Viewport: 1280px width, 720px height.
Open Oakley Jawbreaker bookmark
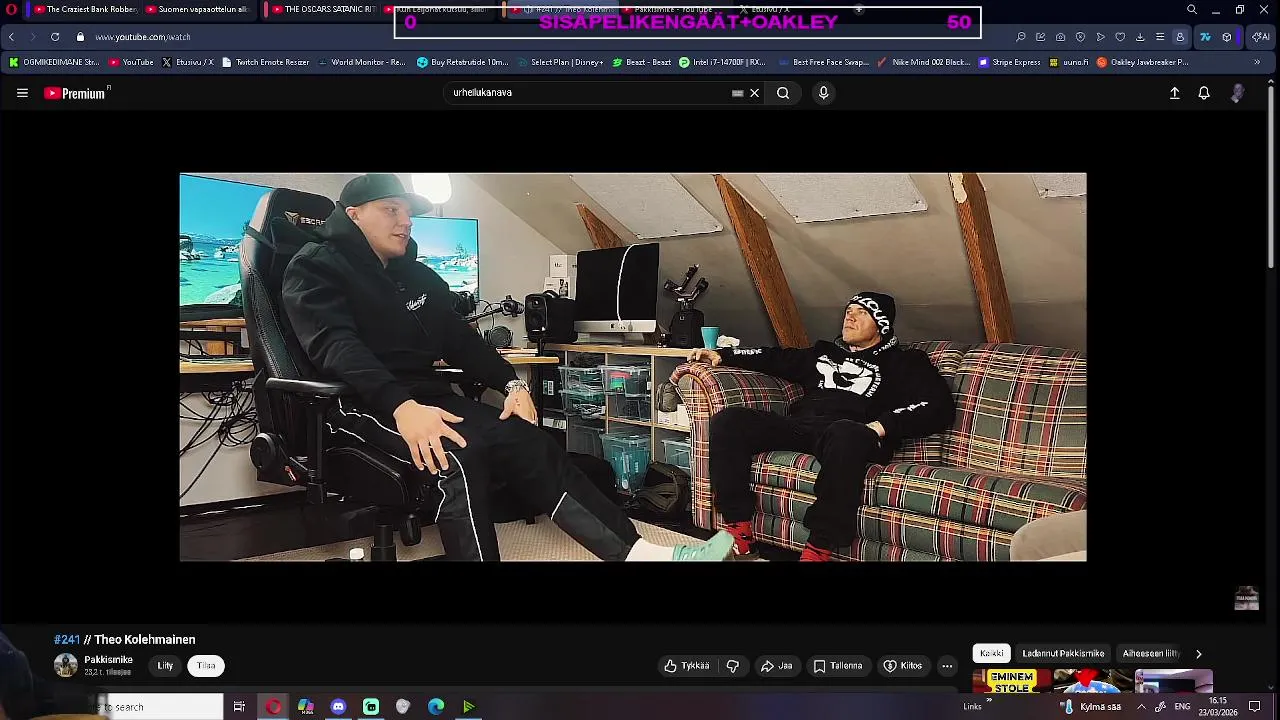coord(1142,62)
